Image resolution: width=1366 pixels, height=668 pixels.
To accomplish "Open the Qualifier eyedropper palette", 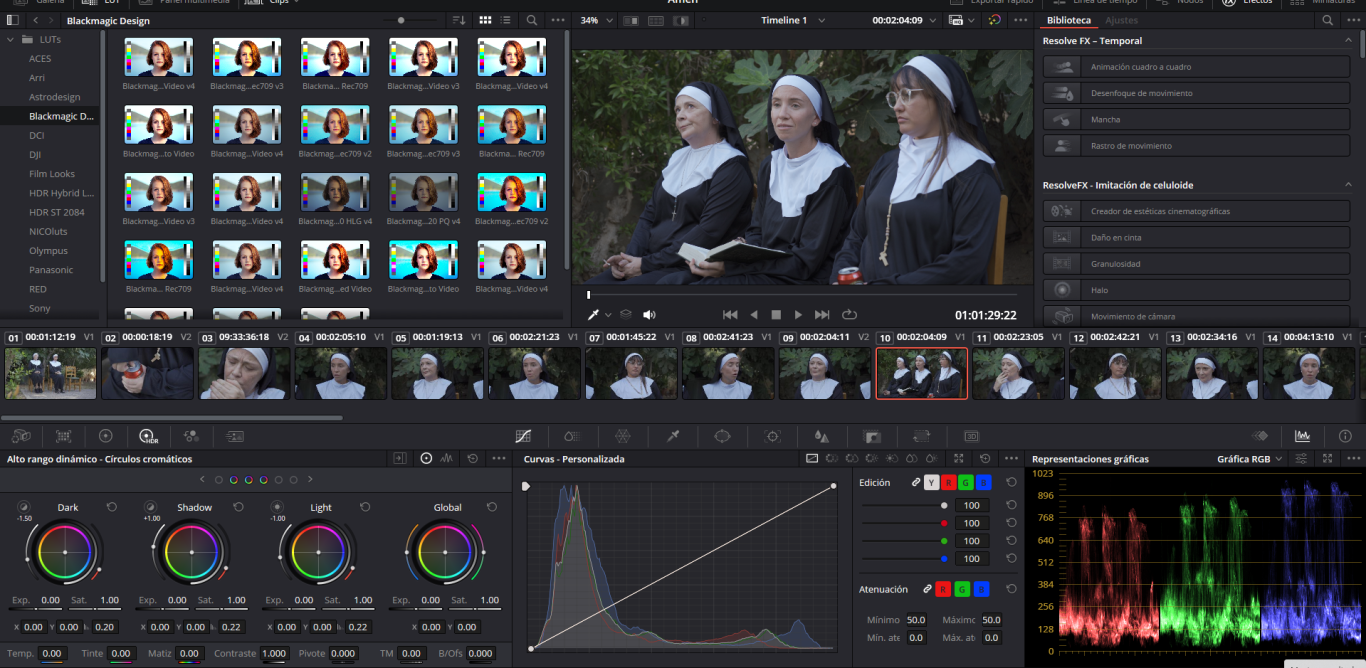I will pos(672,436).
